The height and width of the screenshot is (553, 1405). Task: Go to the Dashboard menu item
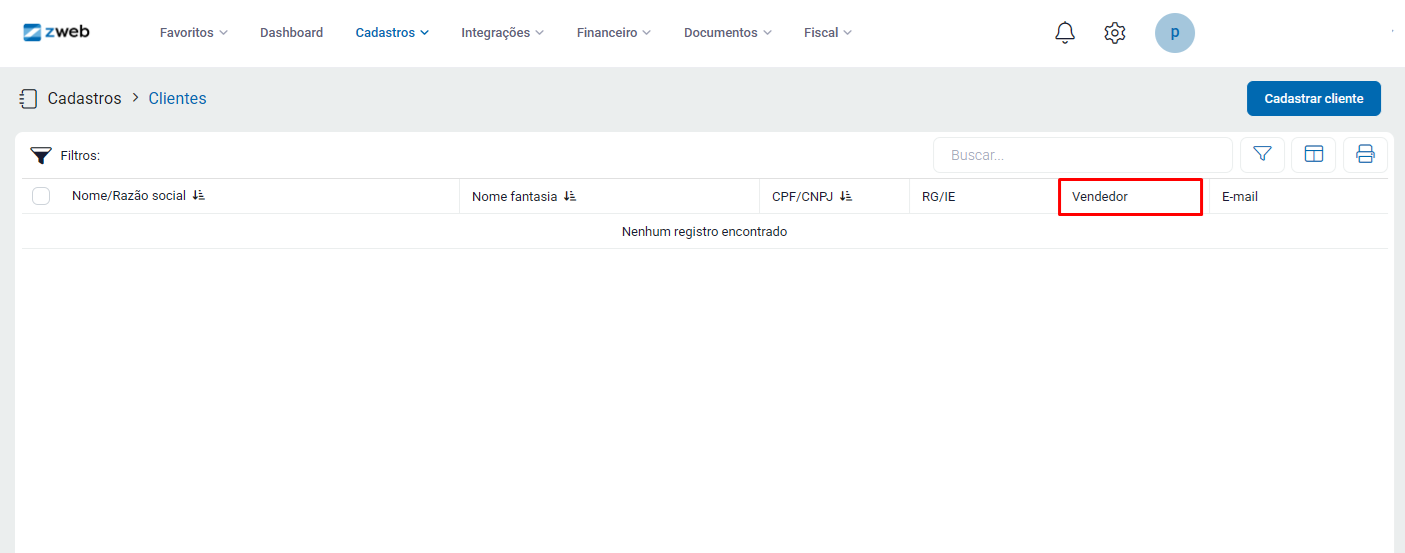coord(291,33)
